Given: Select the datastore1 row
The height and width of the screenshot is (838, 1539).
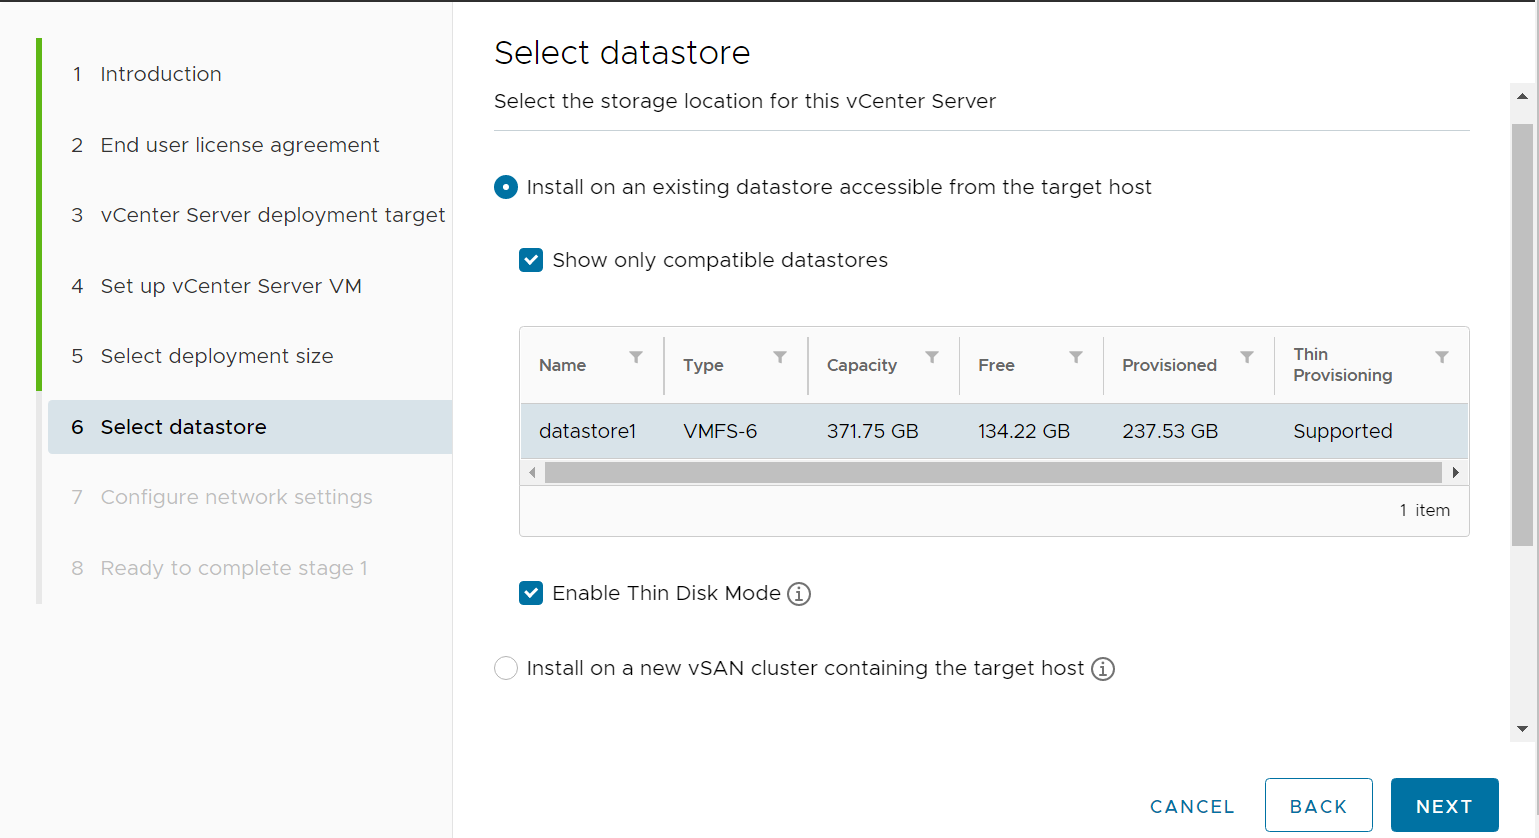Looking at the screenshot, I should (994, 431).
